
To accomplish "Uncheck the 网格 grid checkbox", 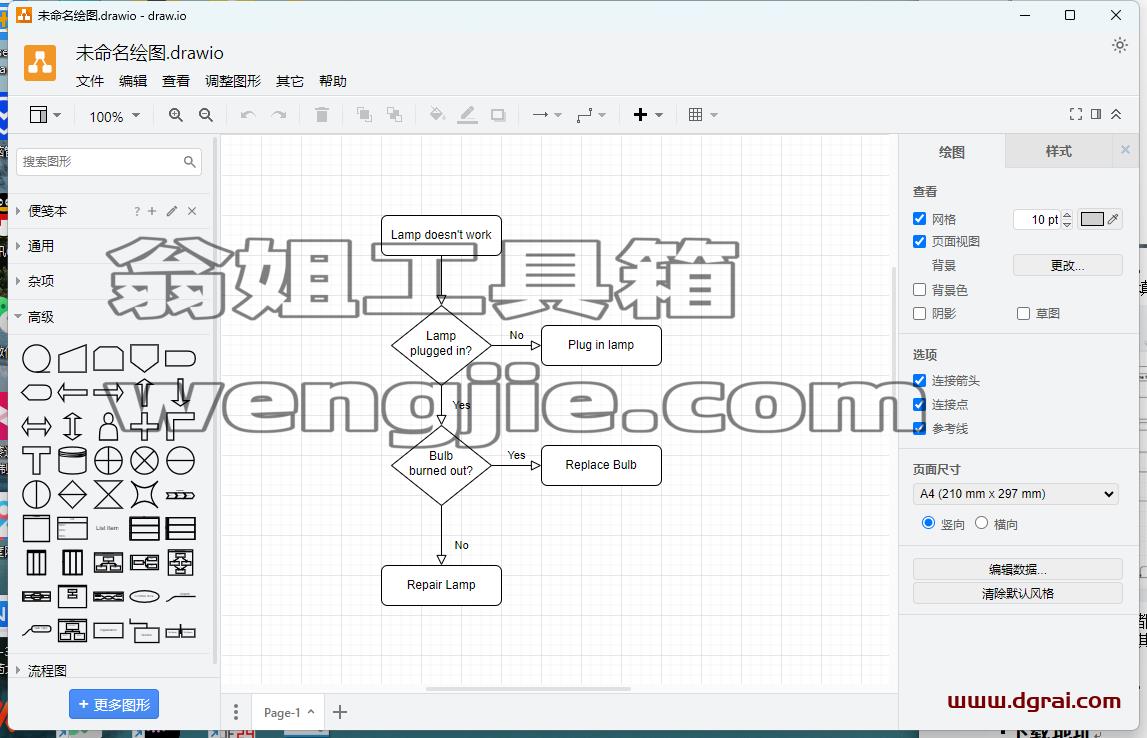I will point(920,219).
